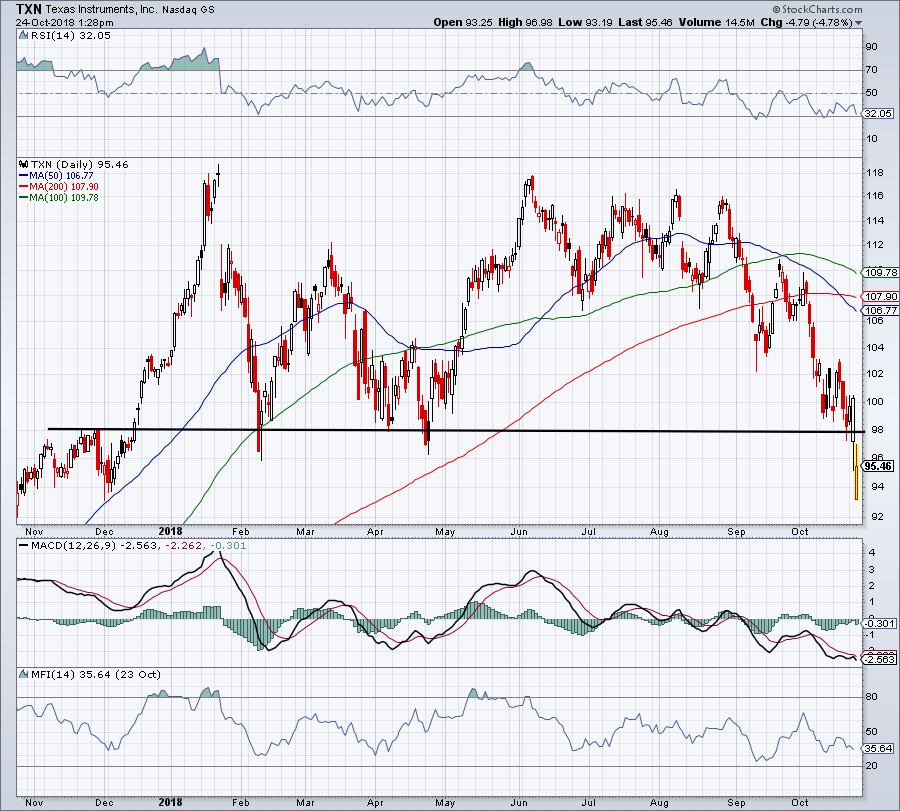Click the MA(200) 107.90 legend entry

(59, 187)
